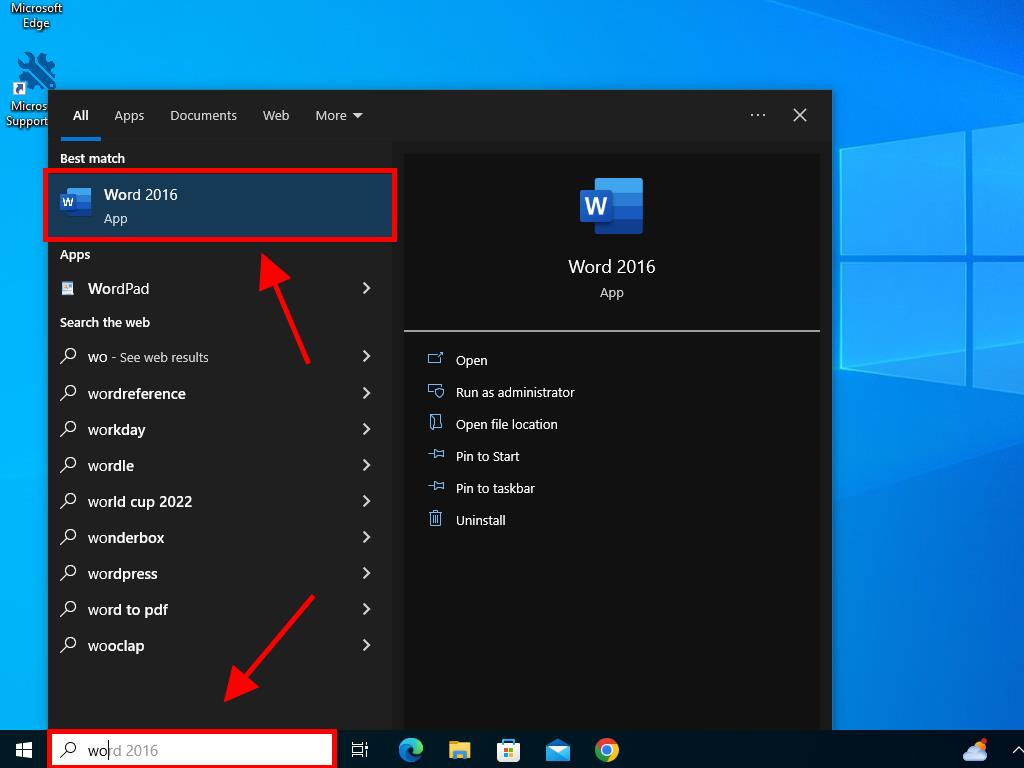Switch to the Documents tab
This screenshot has width=1024, height=768.
pos(203,115)
